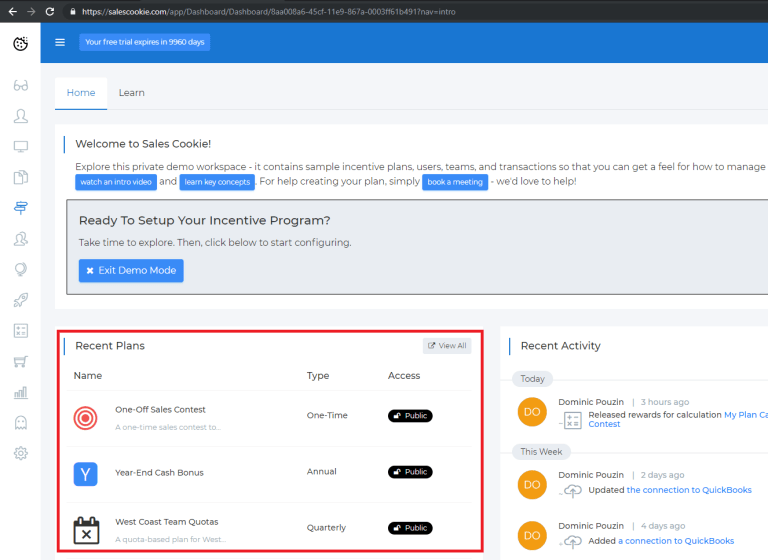Toggle the hamburger menu in blue header
The width and height of the screenshot is (768, 560).
tap(60, 42)
